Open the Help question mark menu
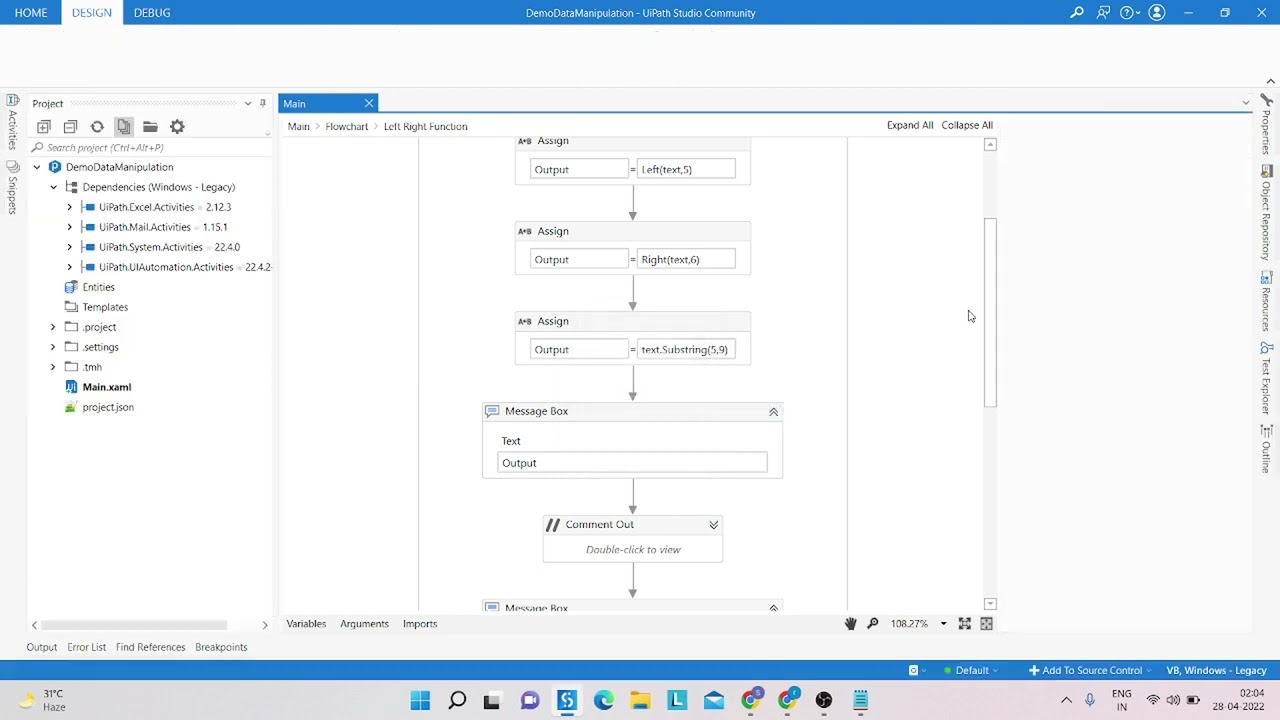The image size is (1280, 720). tap(1130, 13)
